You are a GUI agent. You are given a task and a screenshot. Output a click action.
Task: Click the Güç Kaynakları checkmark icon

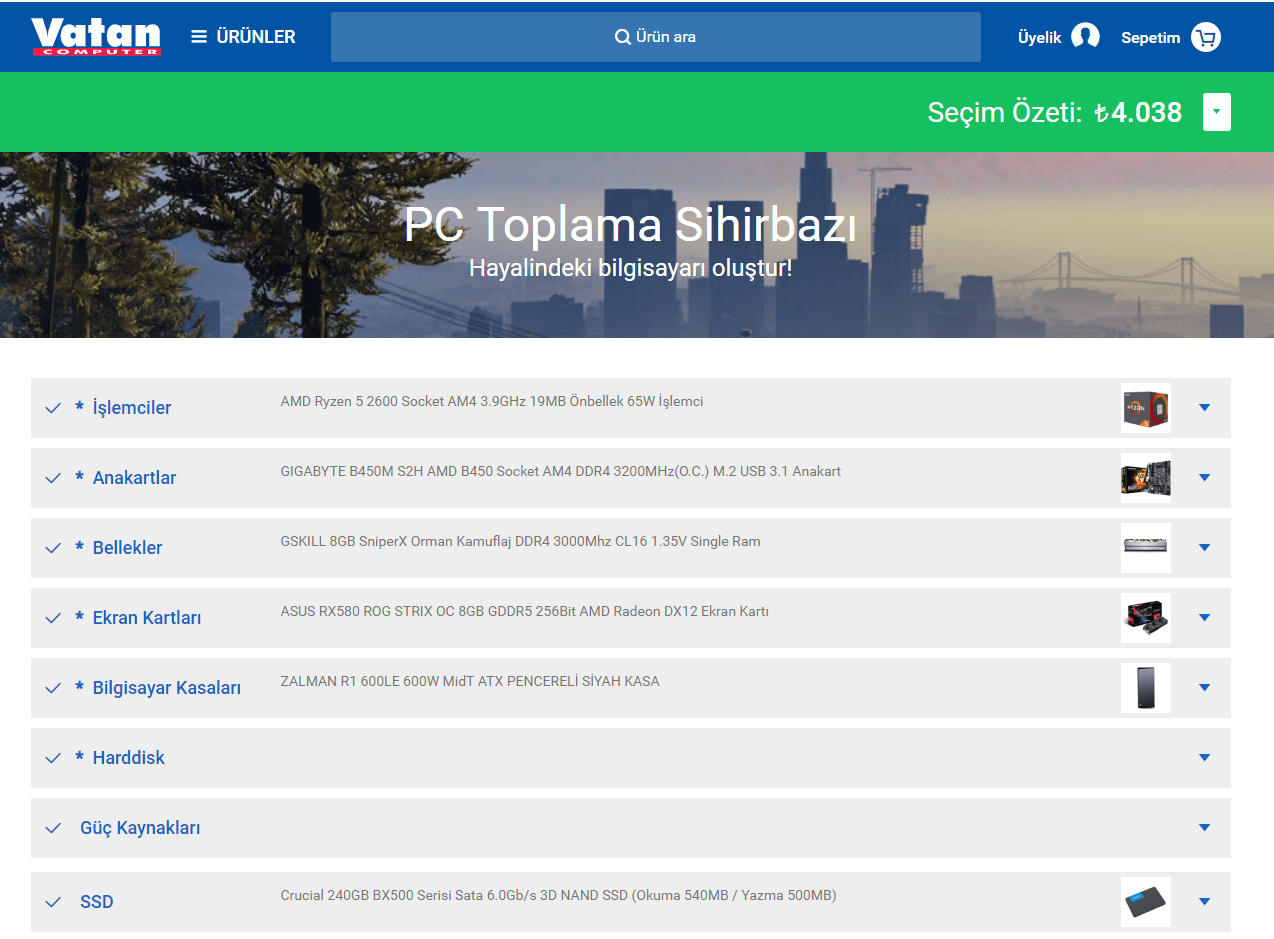pyautogui.click(x=53, y=828)
